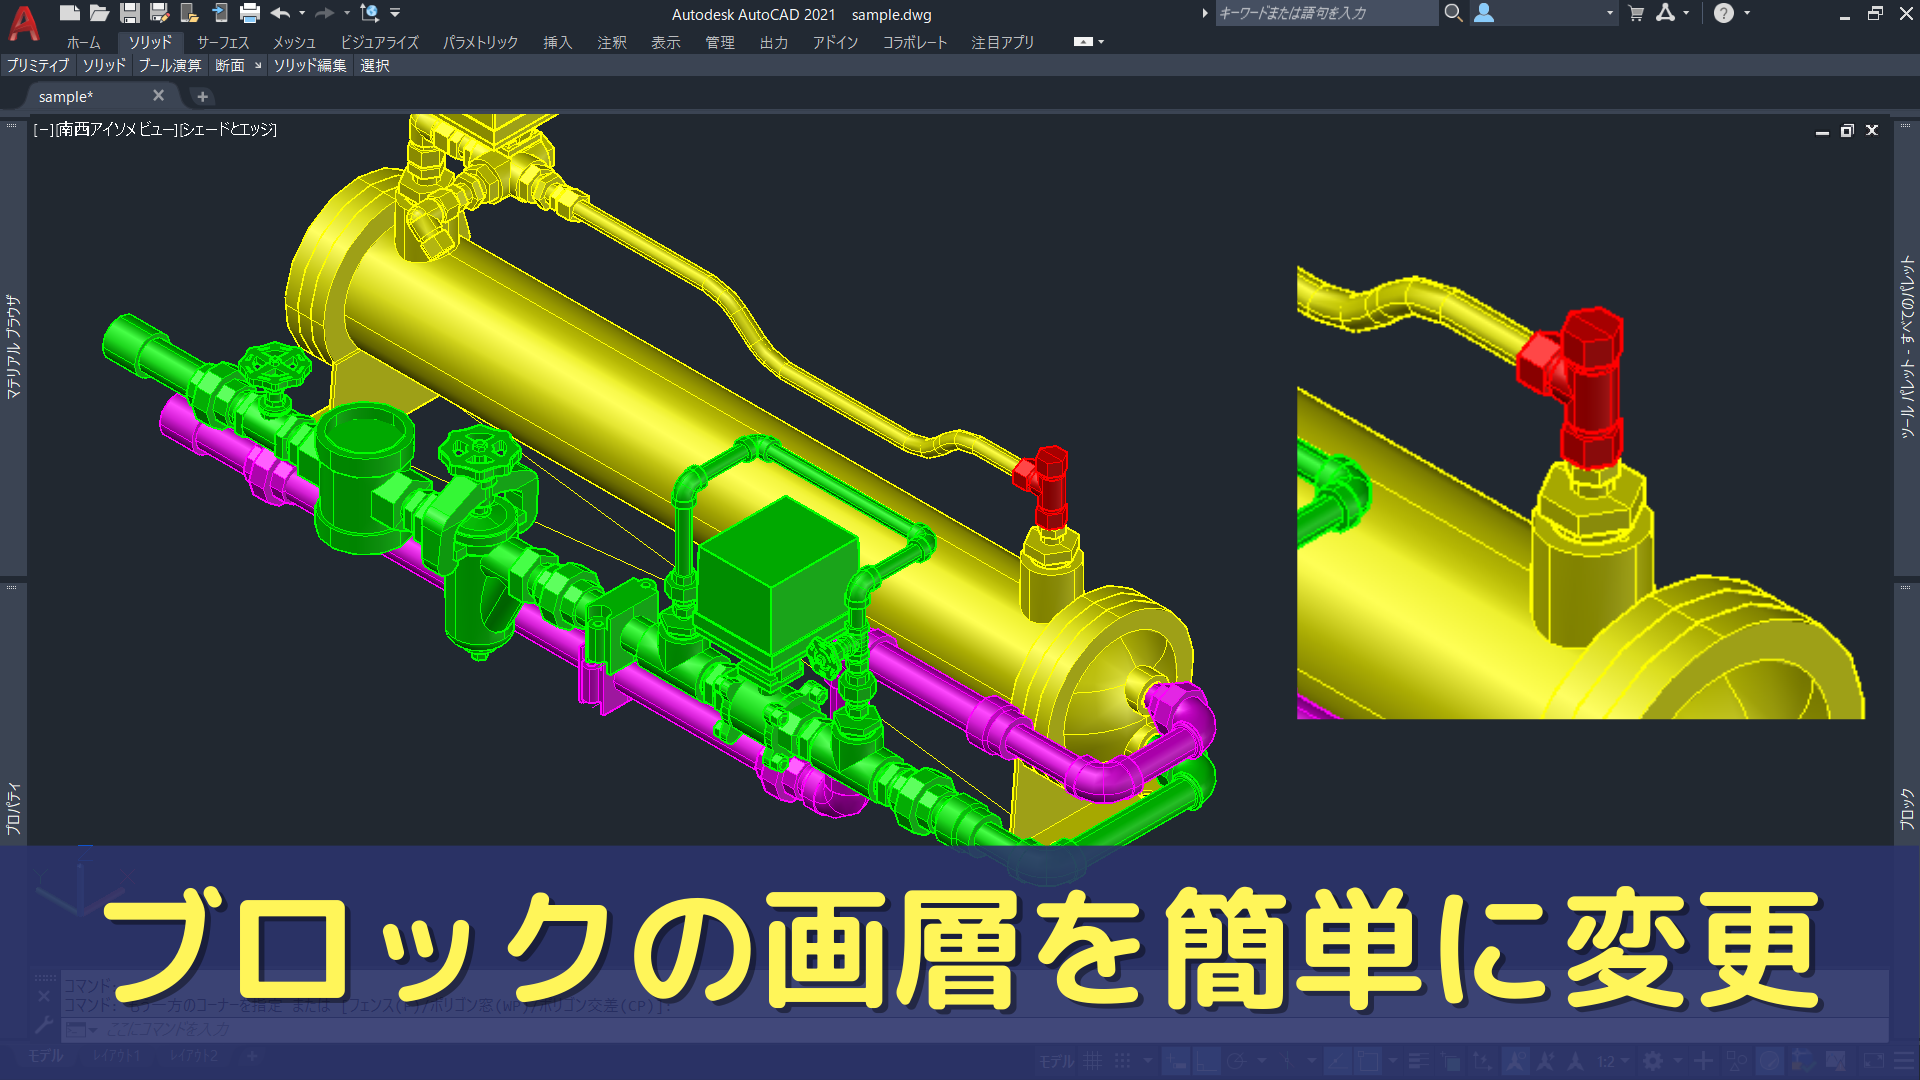Screen dimensions: 1920x1080
Task: Open the customization gear in the status bar
Action: (x=1653, y=1061)
